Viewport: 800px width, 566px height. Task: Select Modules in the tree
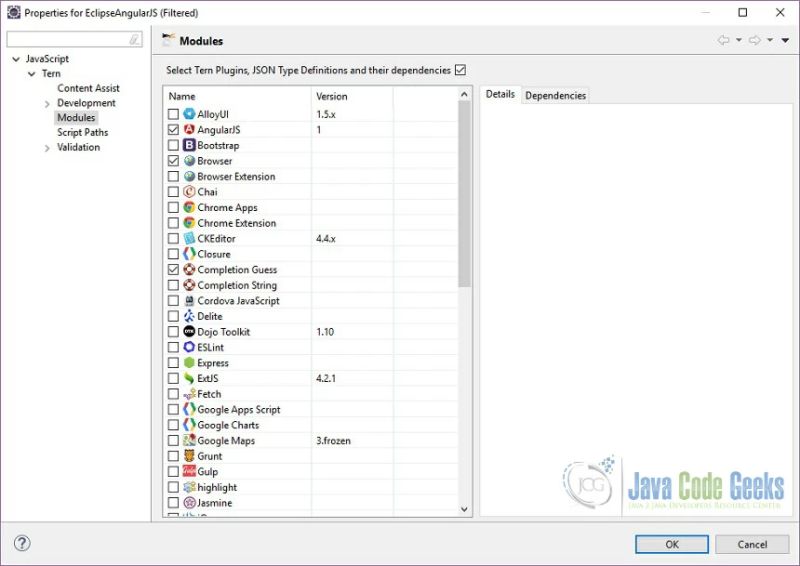coord(76,117)
